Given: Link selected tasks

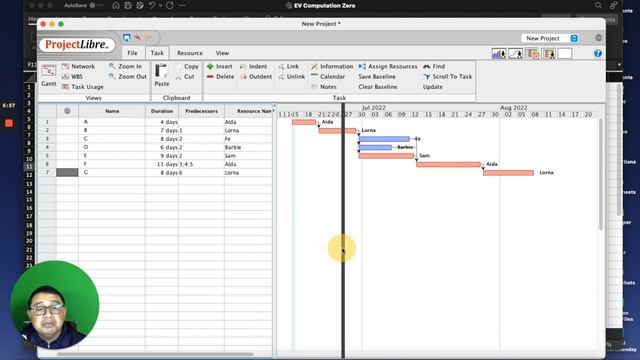Looking at the screenshot, I should point(289,66).
